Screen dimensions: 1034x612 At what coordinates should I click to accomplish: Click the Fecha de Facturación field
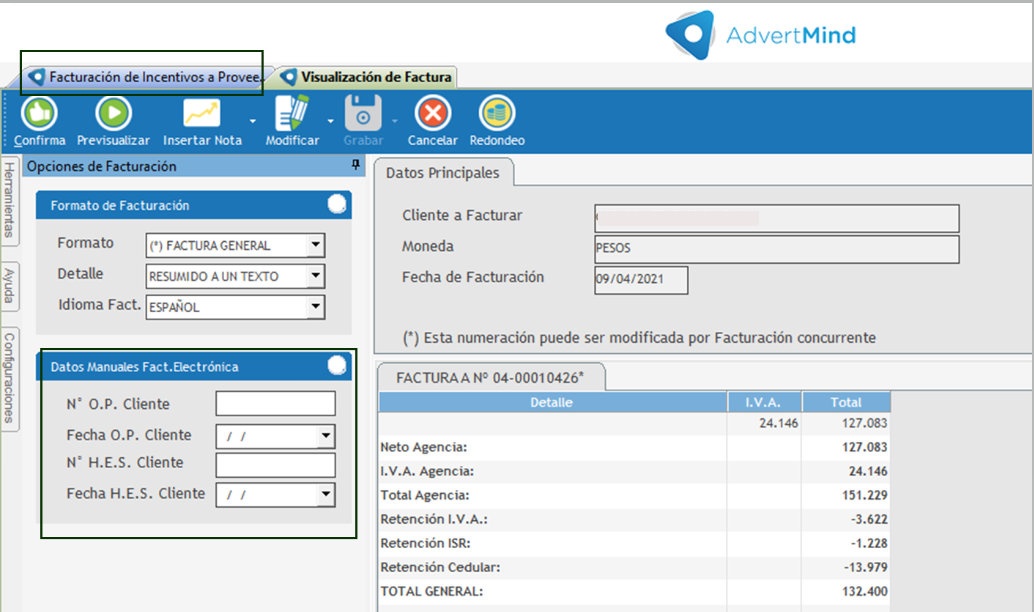coord(640,280)
